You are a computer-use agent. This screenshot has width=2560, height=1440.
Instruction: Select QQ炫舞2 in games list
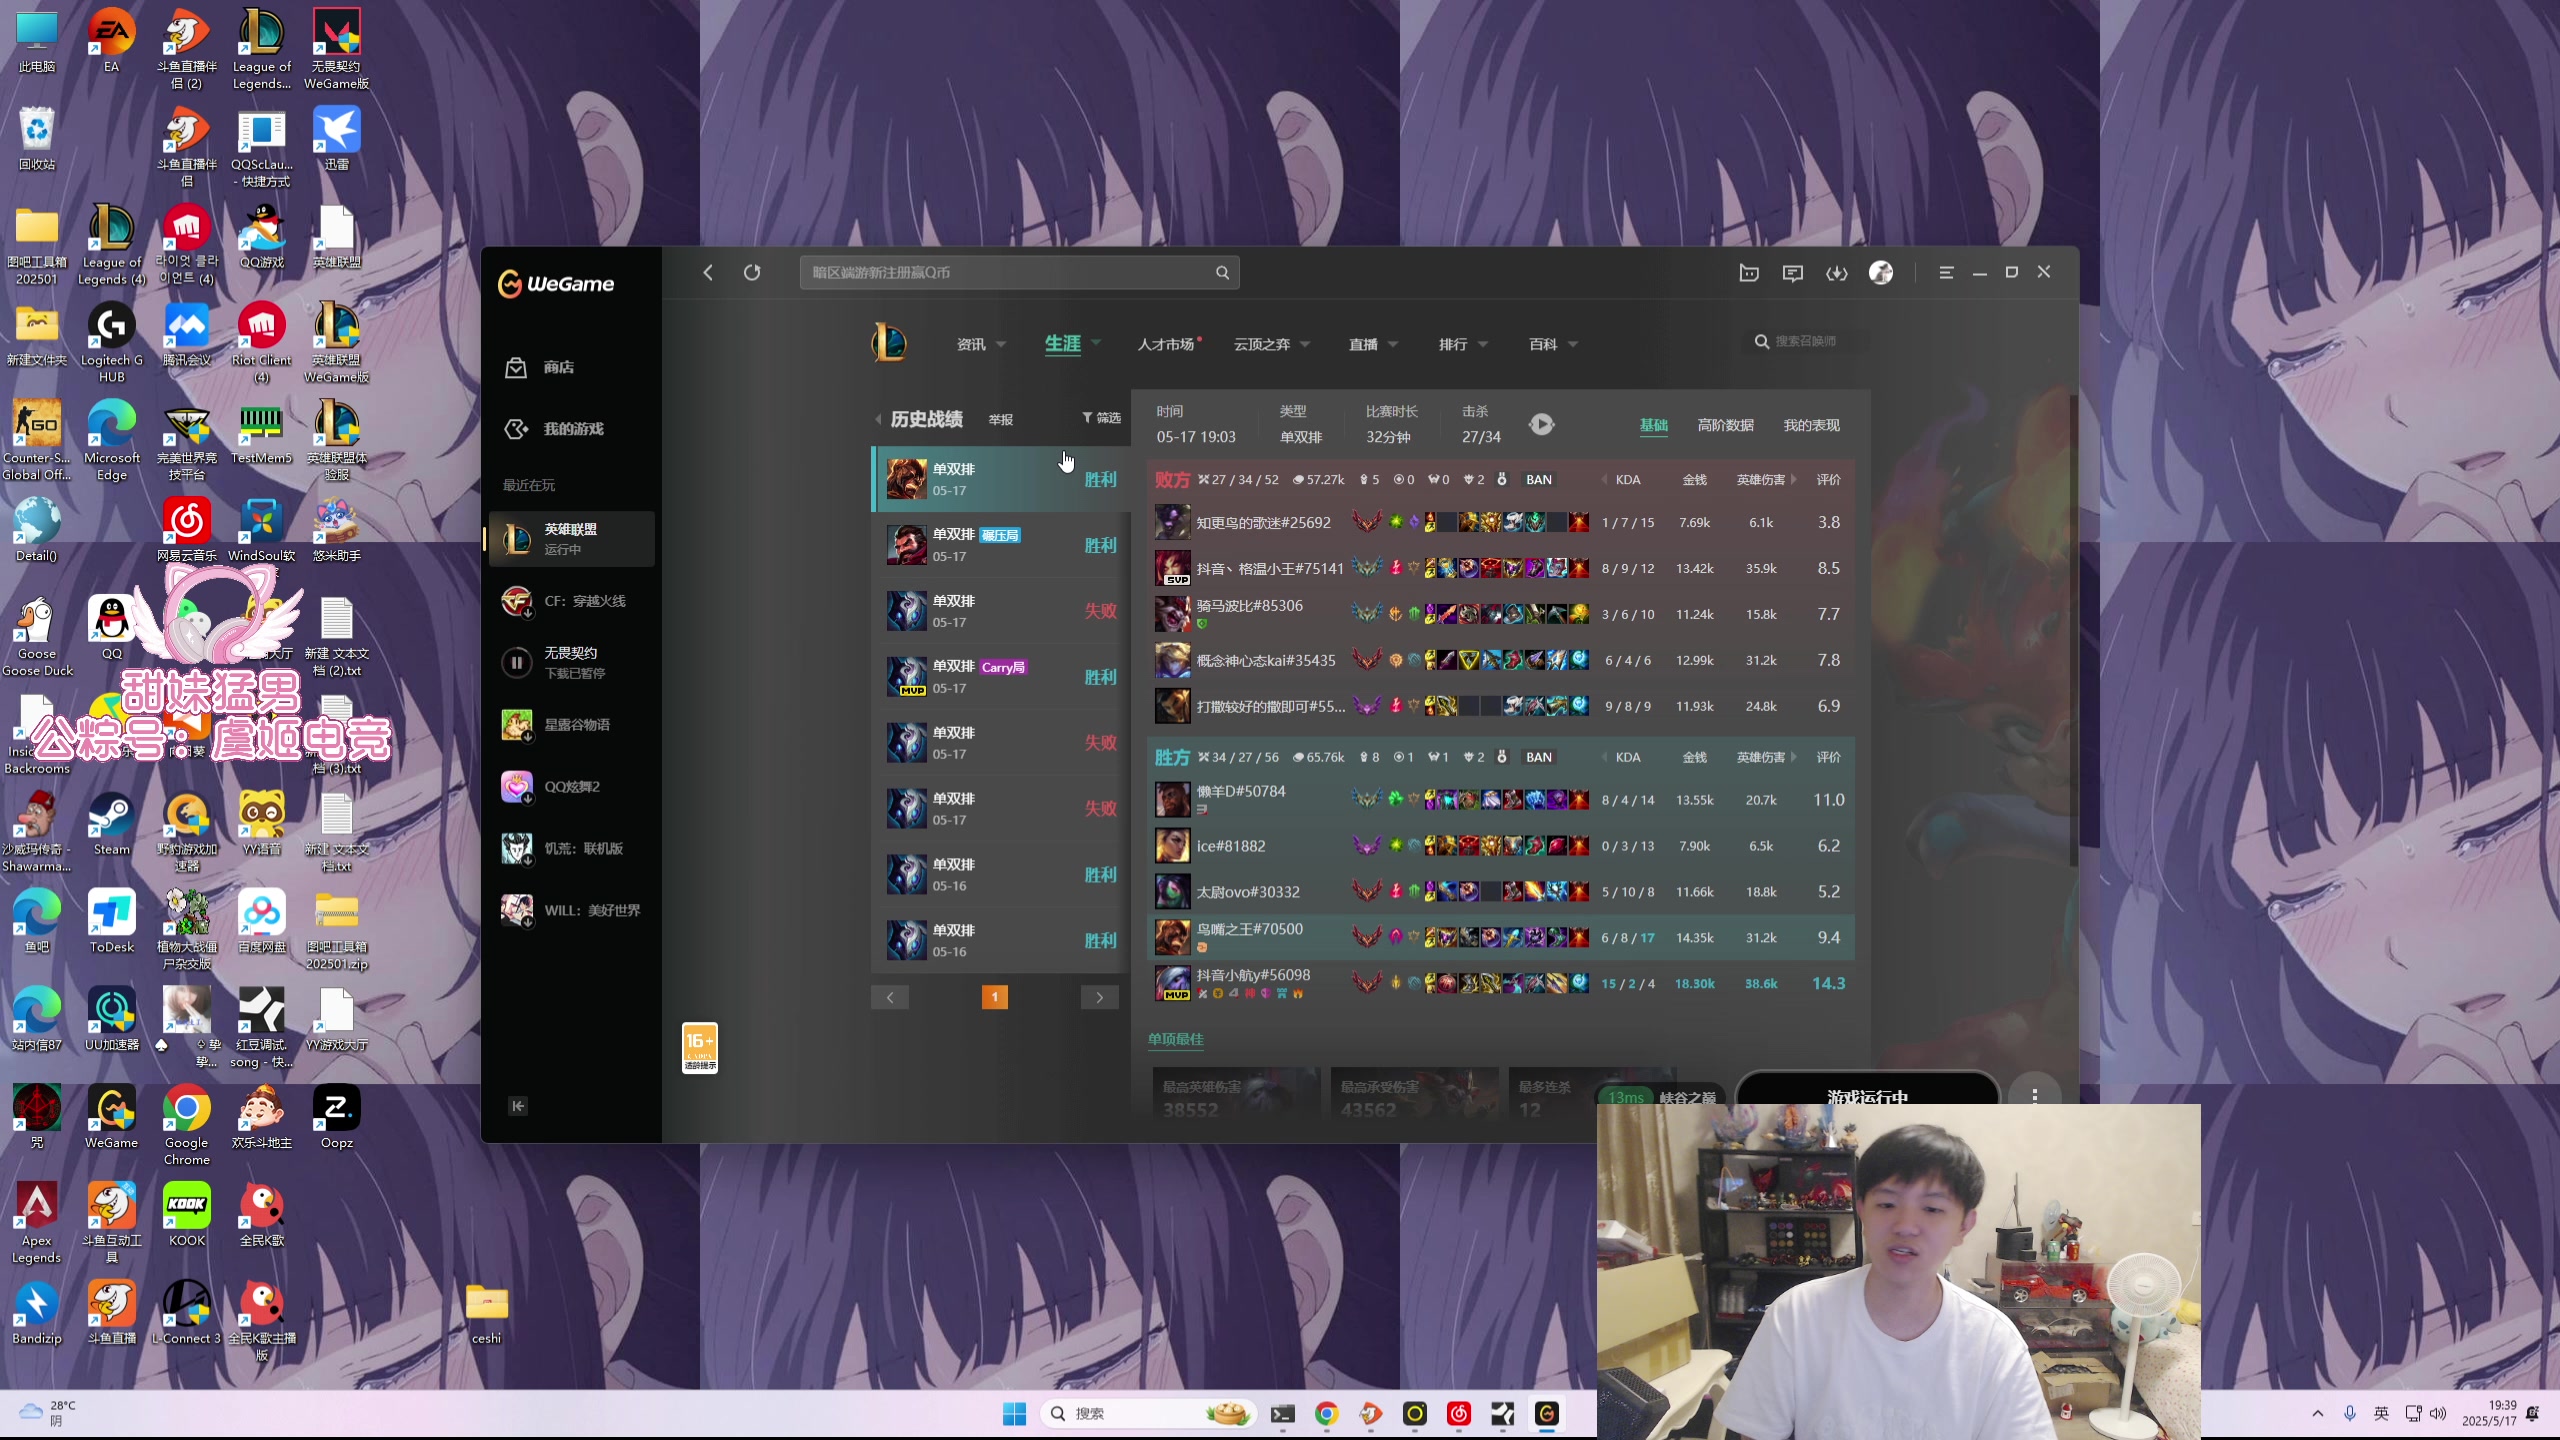click(572, 787)
